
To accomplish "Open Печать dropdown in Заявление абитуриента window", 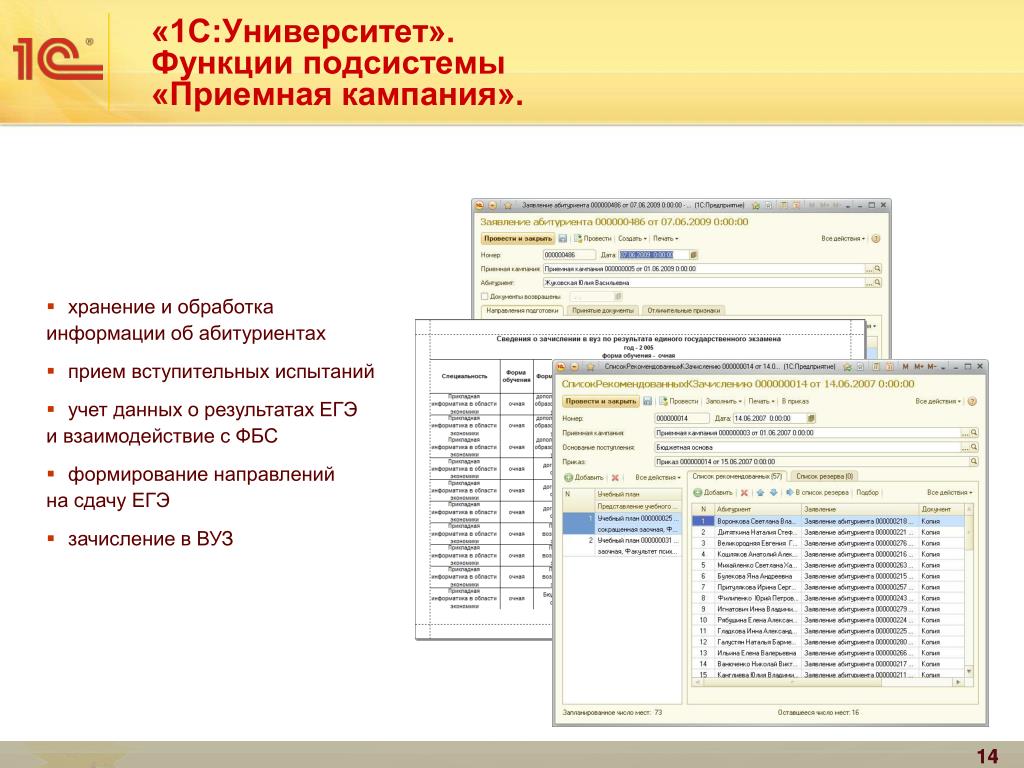I will point(665,238).
